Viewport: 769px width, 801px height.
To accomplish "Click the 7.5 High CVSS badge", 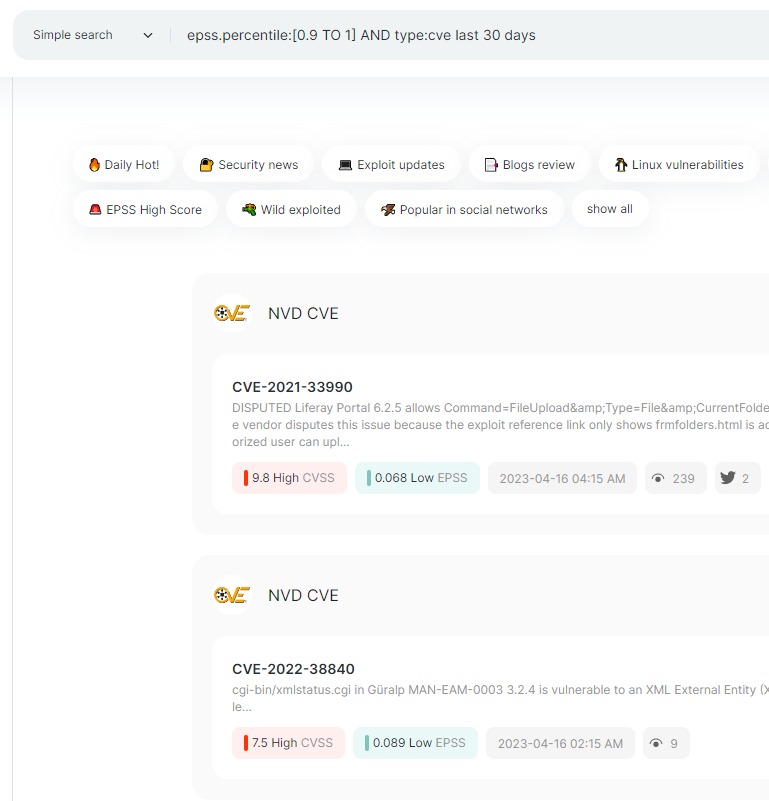I will (288, 743).
